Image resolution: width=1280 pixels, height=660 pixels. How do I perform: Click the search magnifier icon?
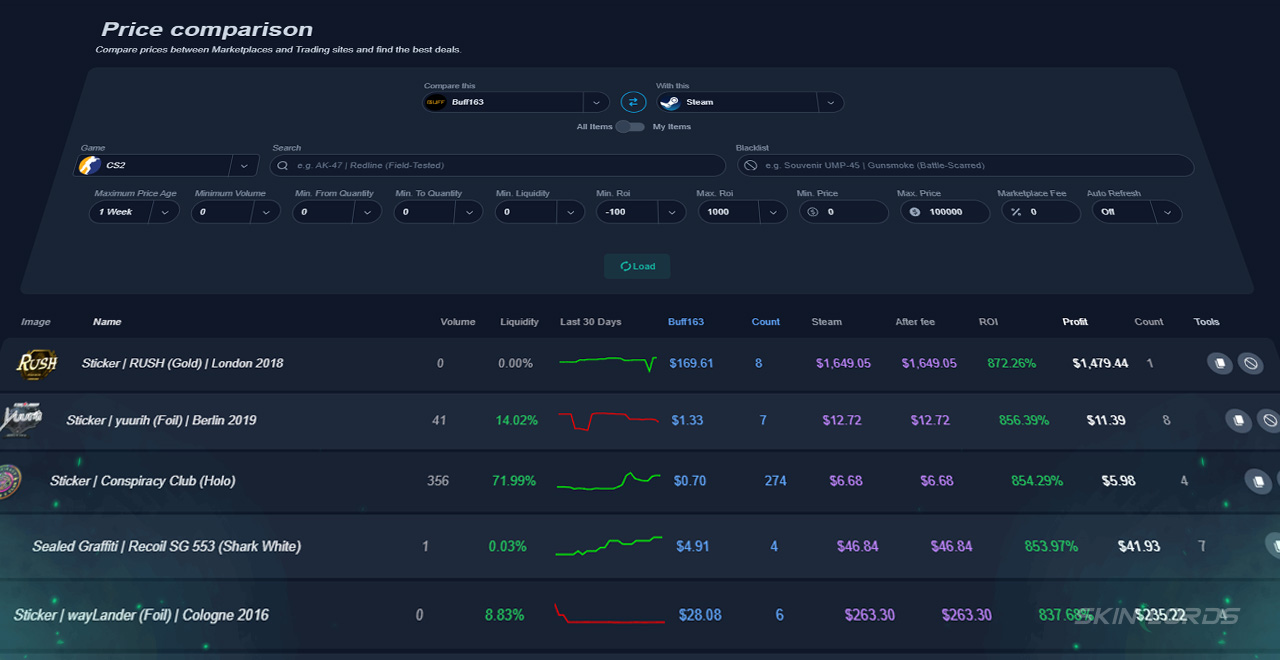pos(283,166)
